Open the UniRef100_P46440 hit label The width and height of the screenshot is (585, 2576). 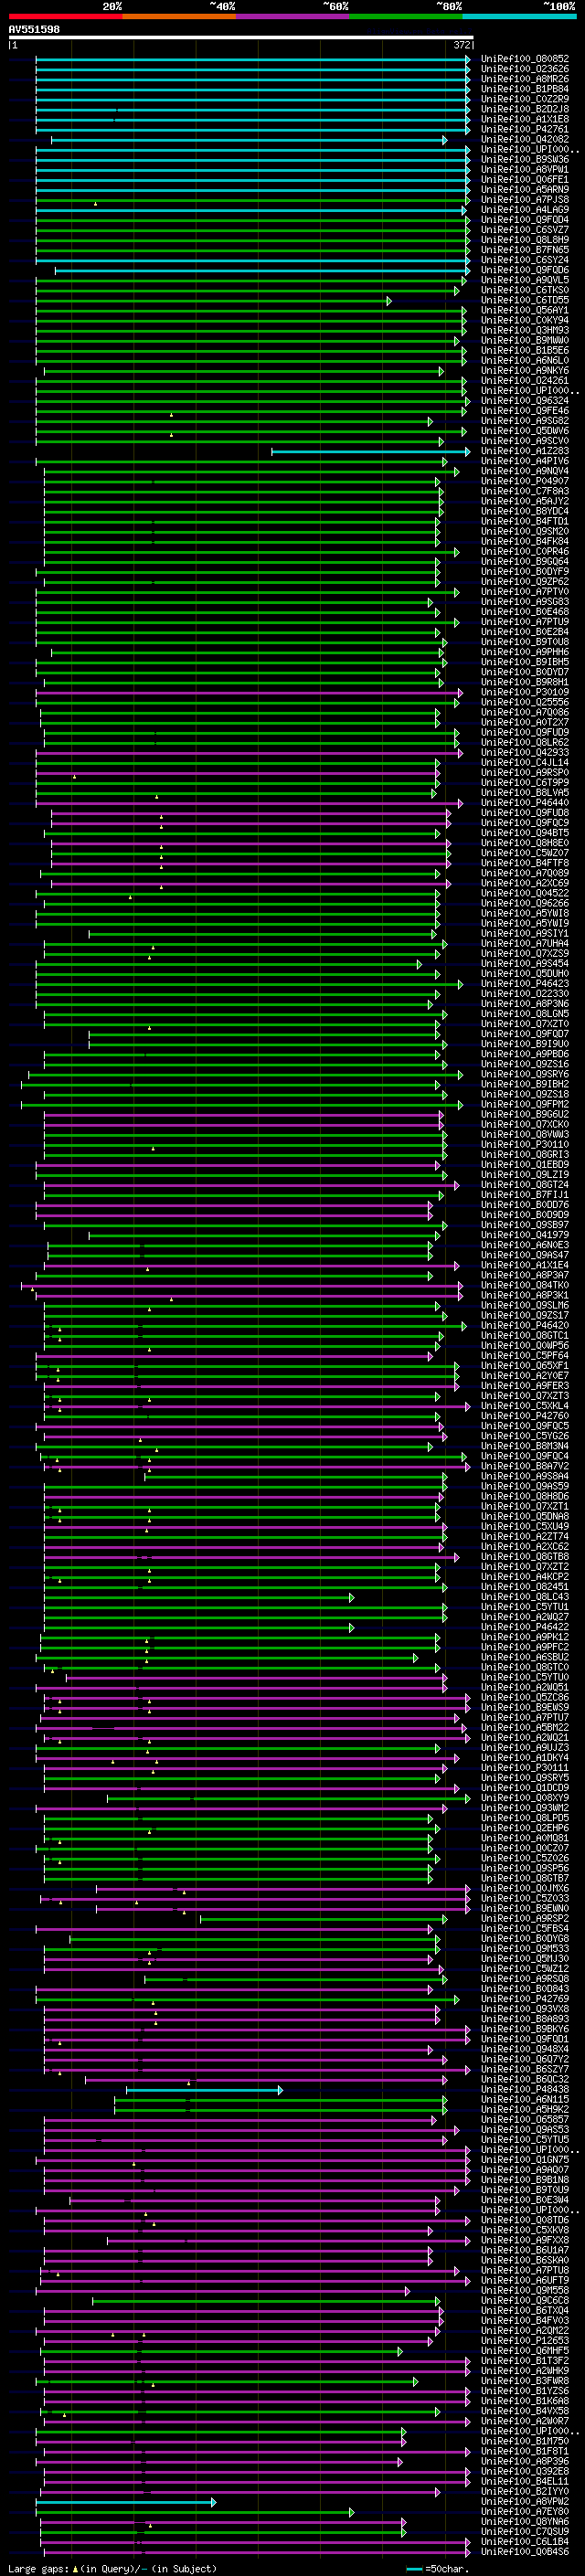[x=524, y=803]
